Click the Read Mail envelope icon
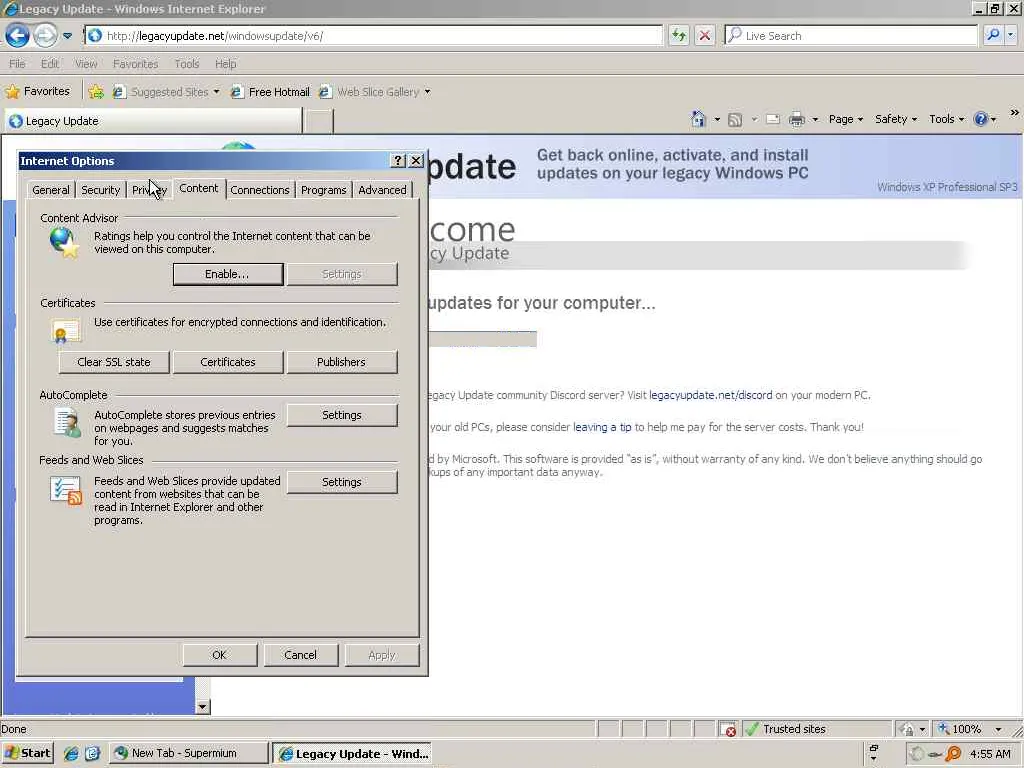This screenshot has height=768, width=1024. [x=773, y=120]
